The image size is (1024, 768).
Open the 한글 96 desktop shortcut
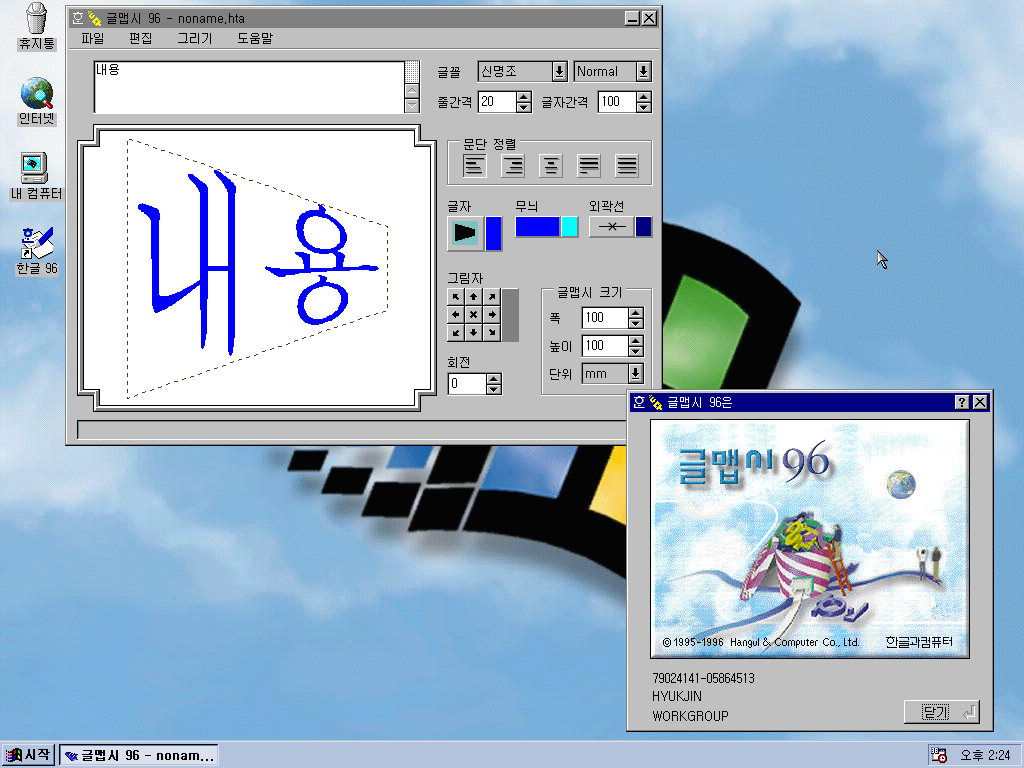(37, 251)
